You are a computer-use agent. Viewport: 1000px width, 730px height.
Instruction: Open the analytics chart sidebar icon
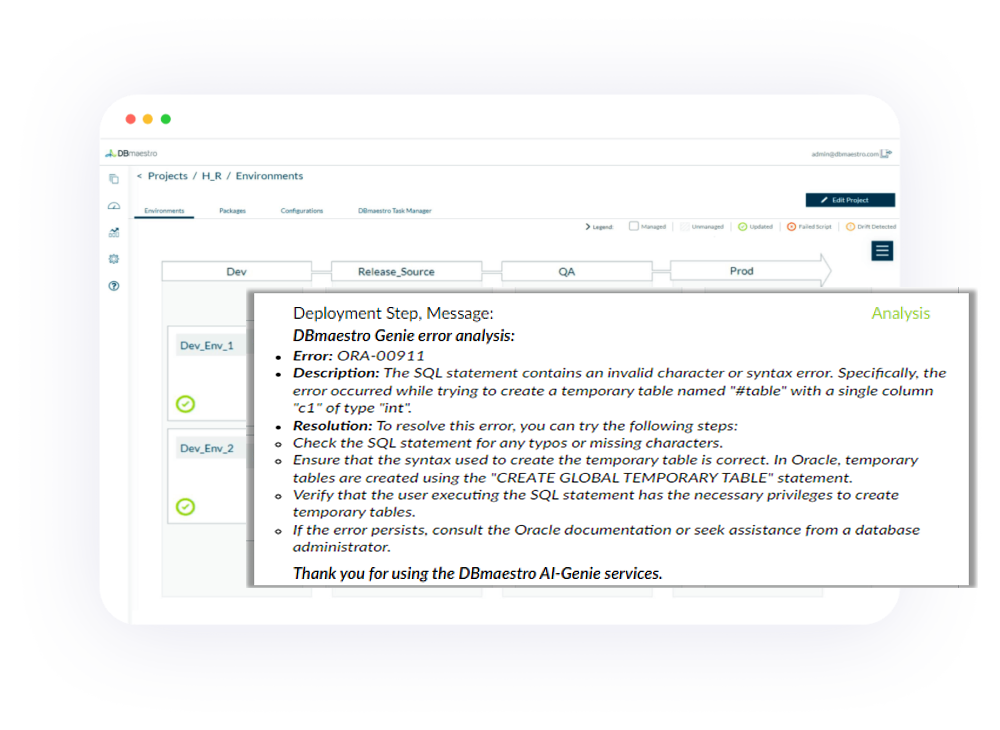pyautogui.click(x=114, y=232)
